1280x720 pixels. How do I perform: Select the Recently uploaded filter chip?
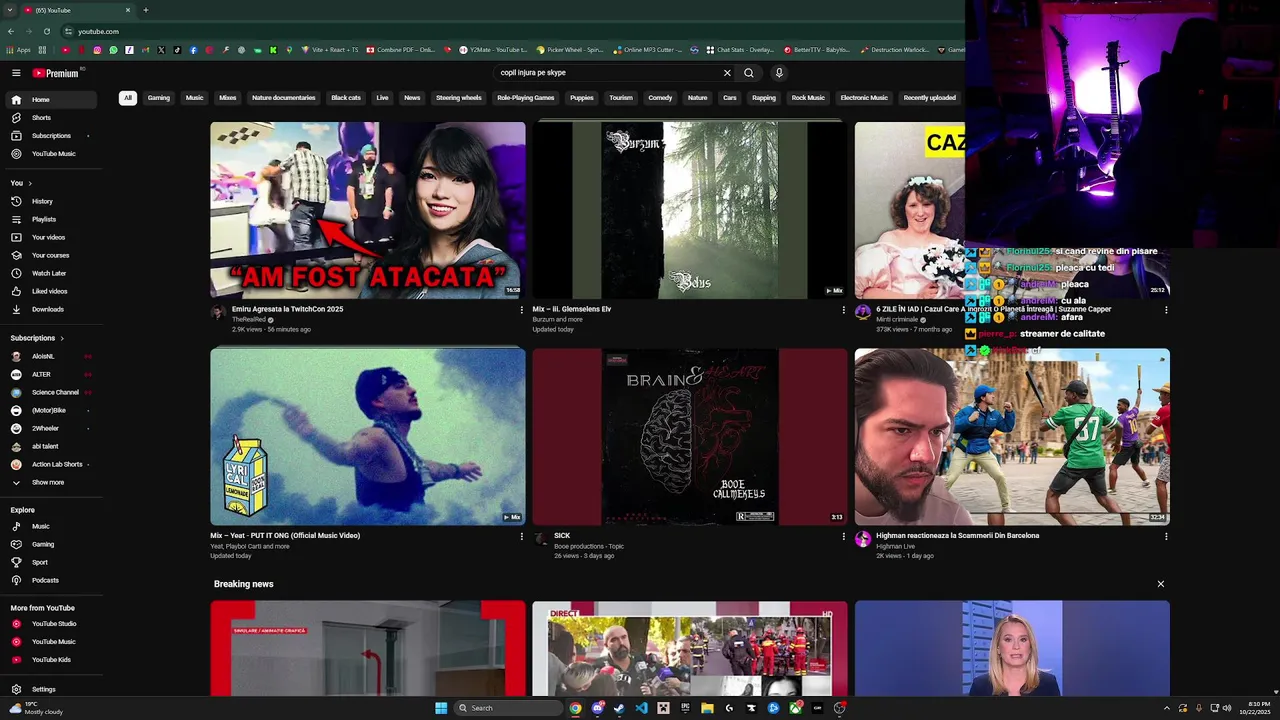(x=929, y=98)
